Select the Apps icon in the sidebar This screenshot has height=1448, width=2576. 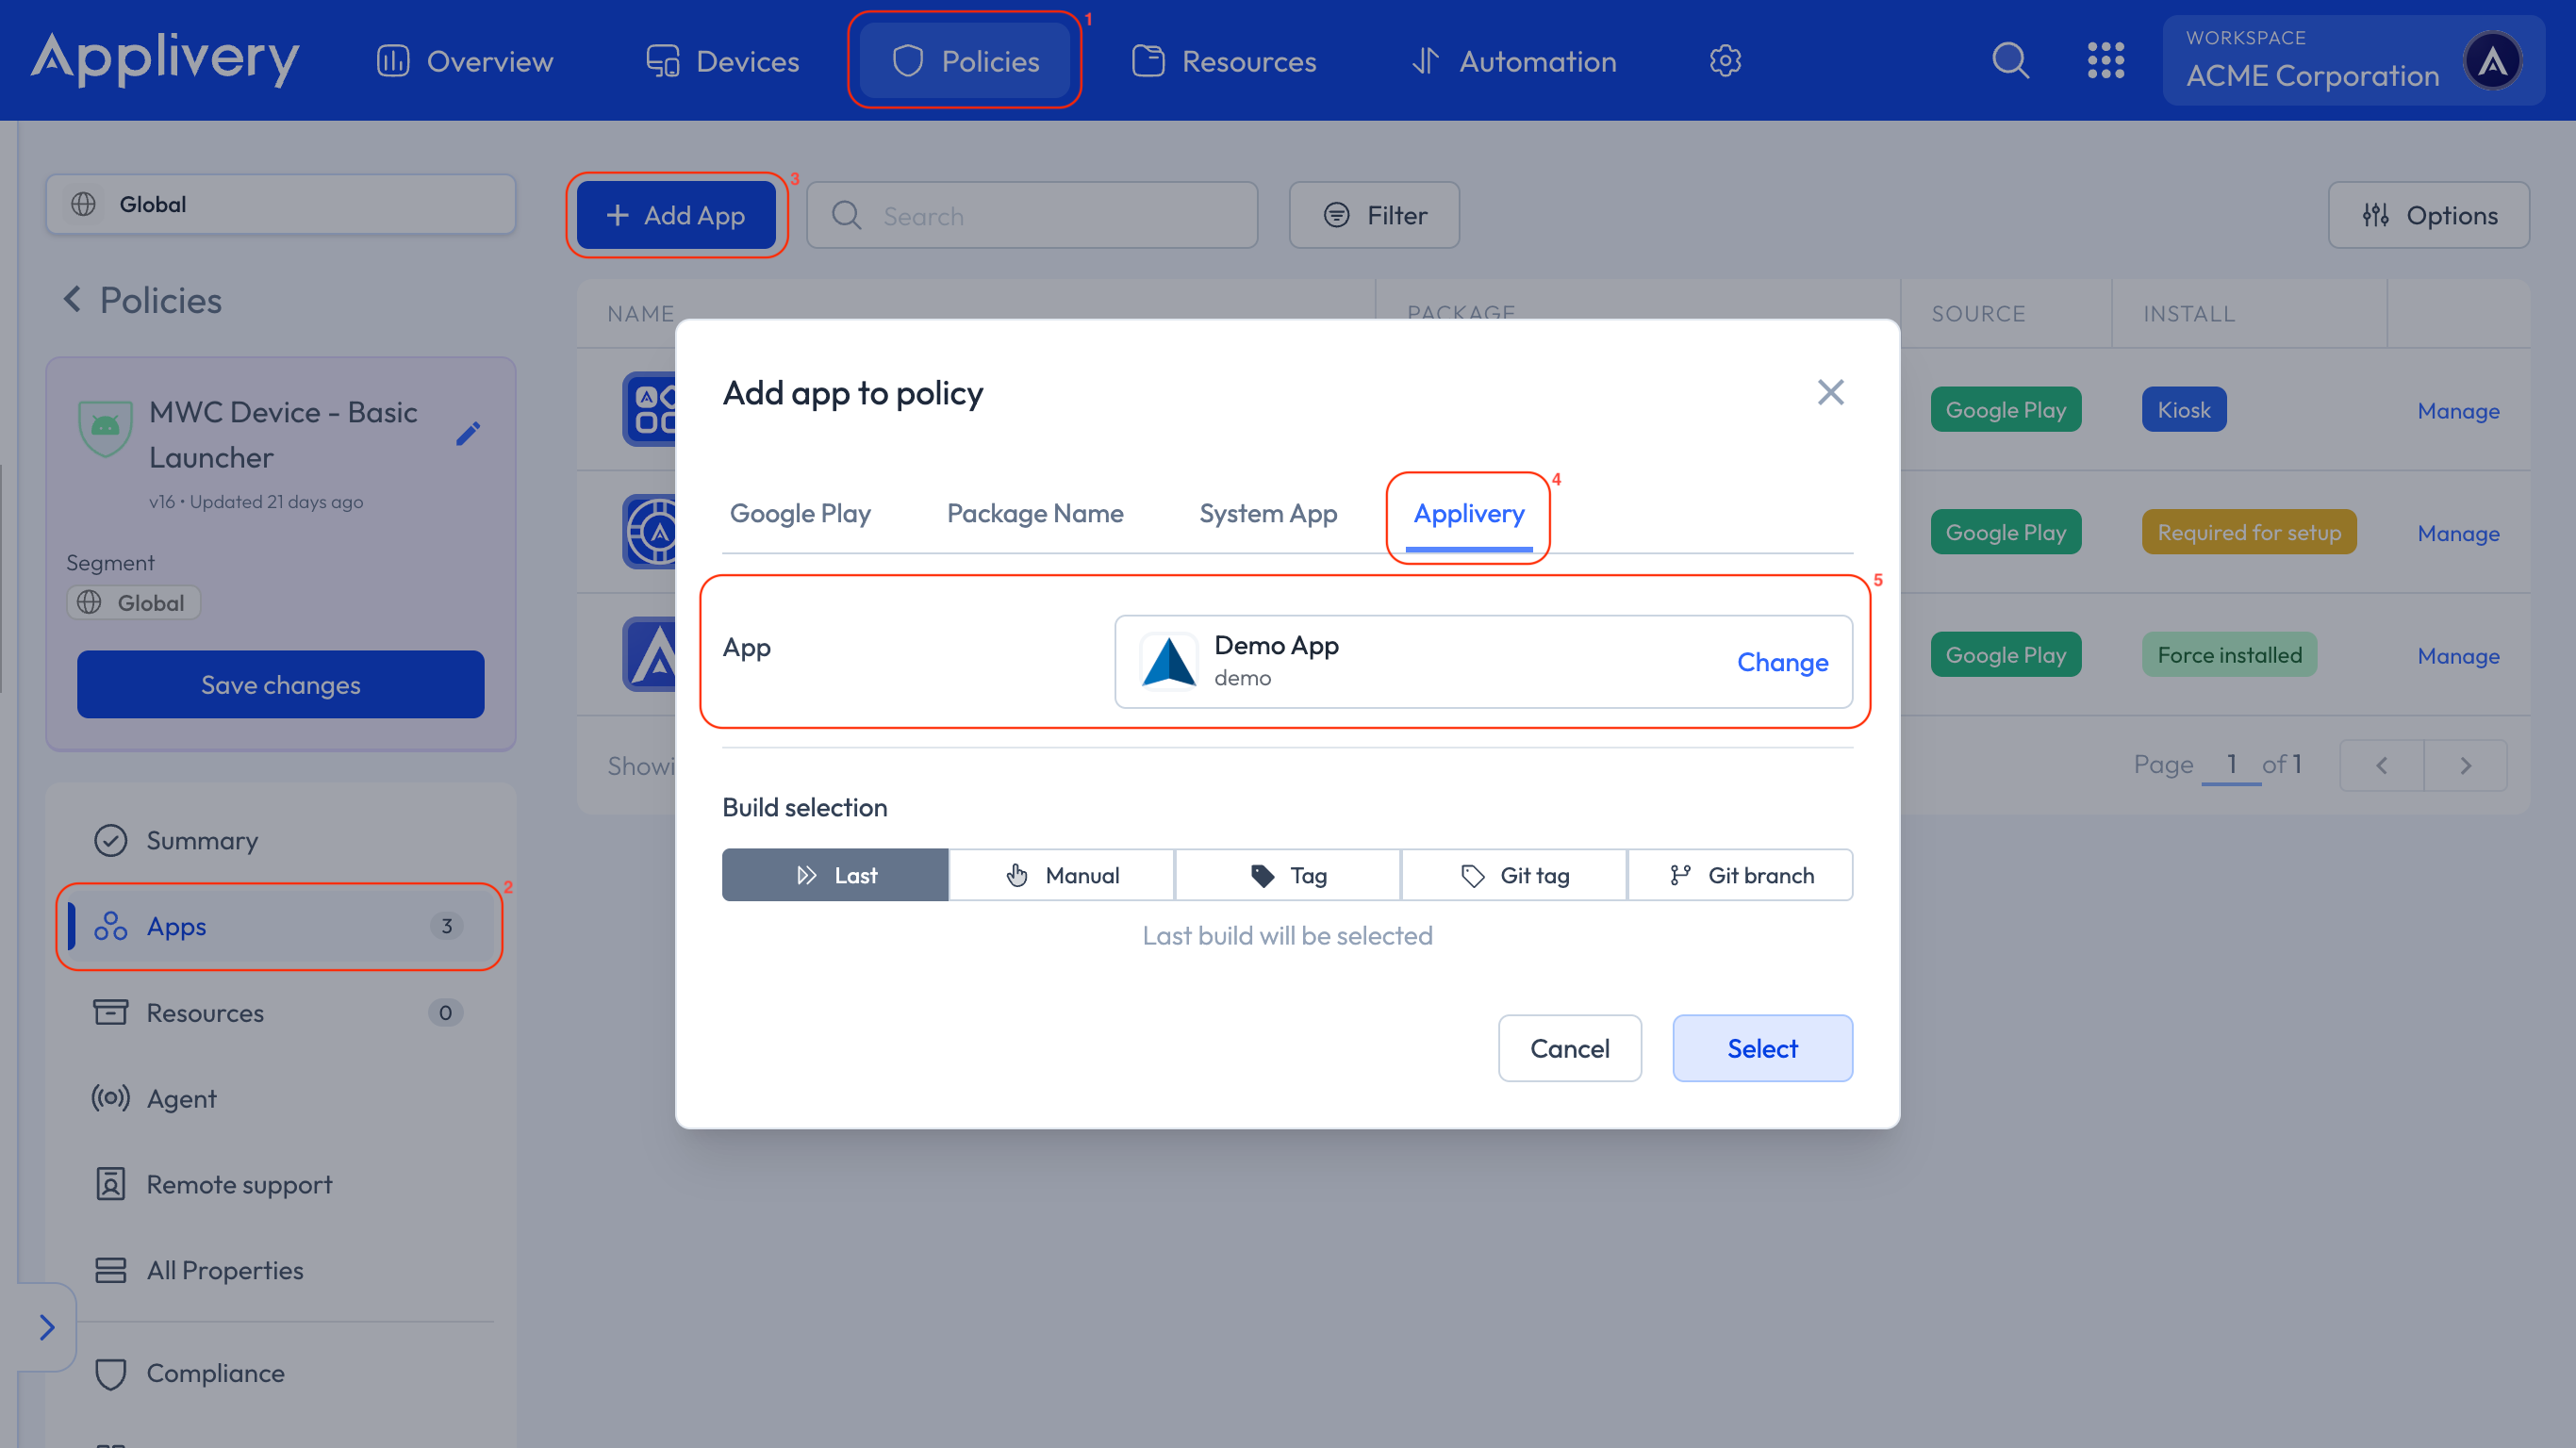point(110,926)
